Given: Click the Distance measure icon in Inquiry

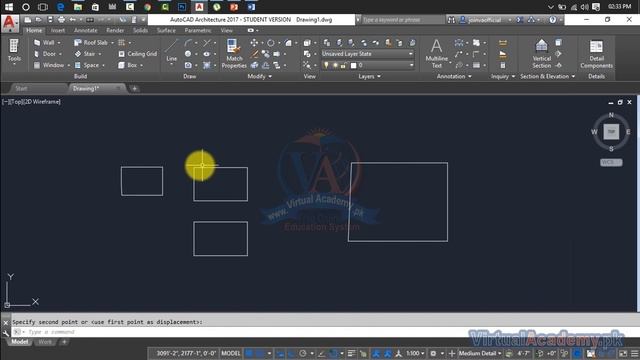Looking at the screenshot, I should coord(503,42).
